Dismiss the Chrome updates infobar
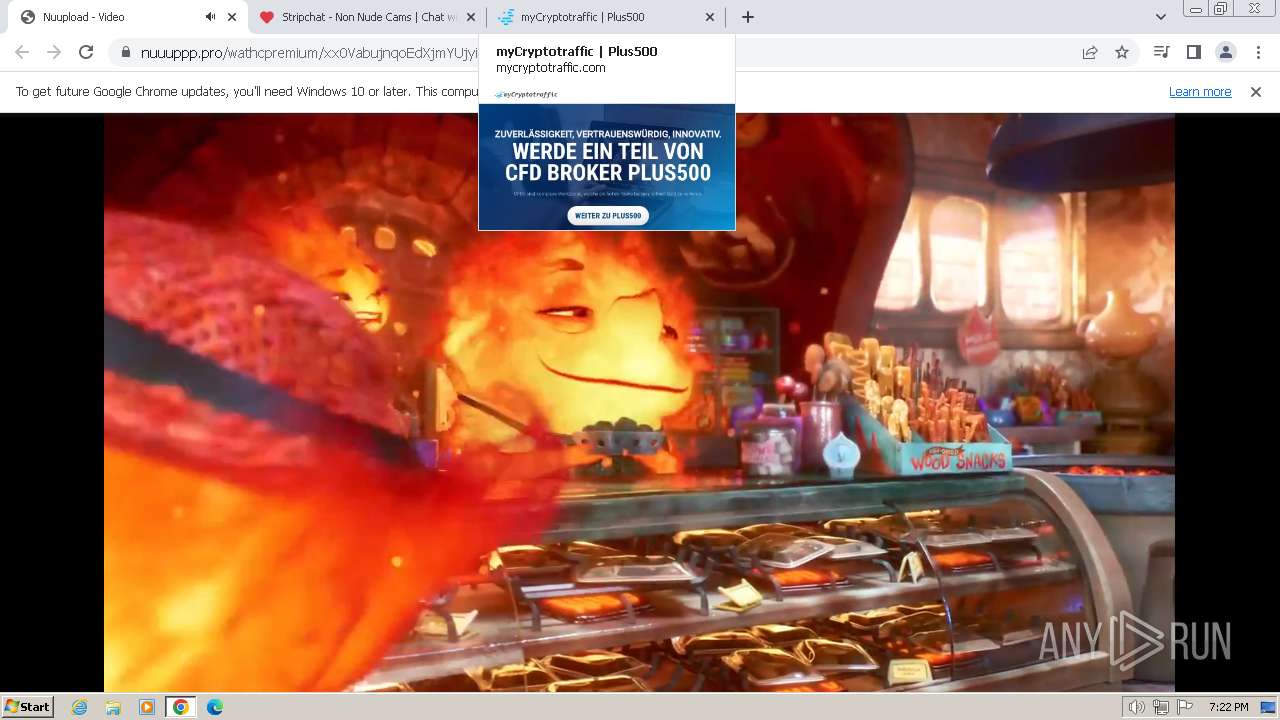The height and width of the screenshot is (720, 1280). [x=1256, y=91]
